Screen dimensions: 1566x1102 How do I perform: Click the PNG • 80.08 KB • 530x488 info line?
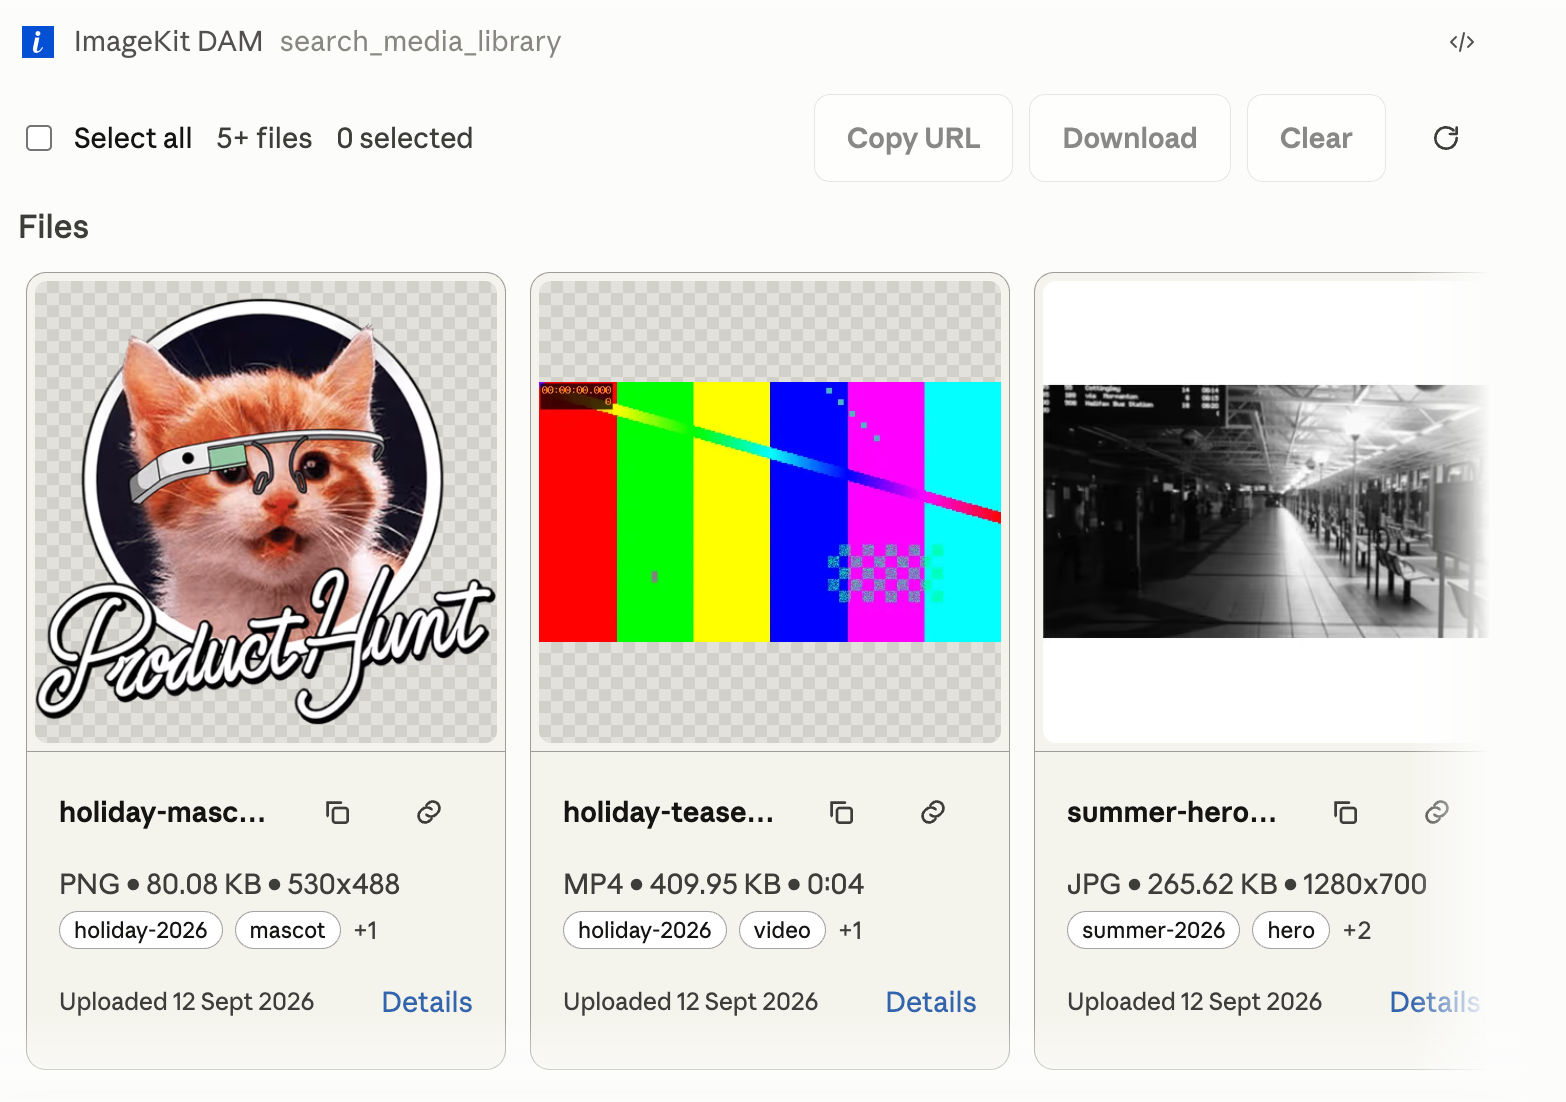[x=229, y=884]
